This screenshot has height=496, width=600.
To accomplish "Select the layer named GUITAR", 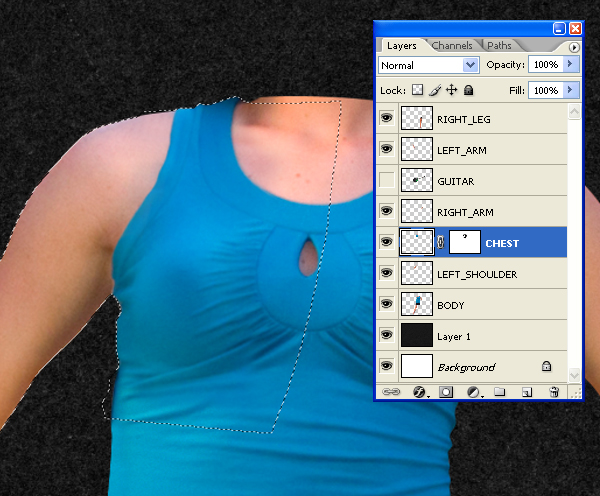I will click(455, 181).
